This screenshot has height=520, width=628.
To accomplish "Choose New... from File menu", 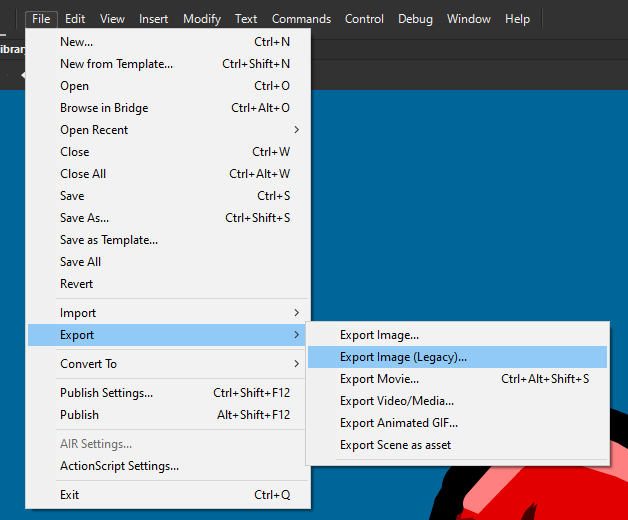I will (x=168, y=42).
